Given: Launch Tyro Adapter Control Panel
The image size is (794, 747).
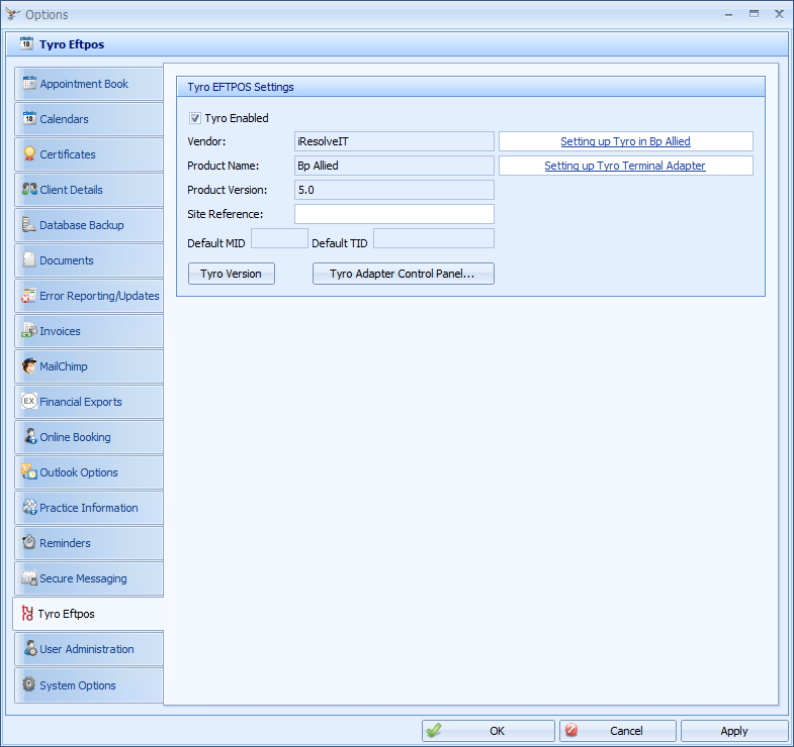Looking at the screenshot, I should click(x=403, y=273).
